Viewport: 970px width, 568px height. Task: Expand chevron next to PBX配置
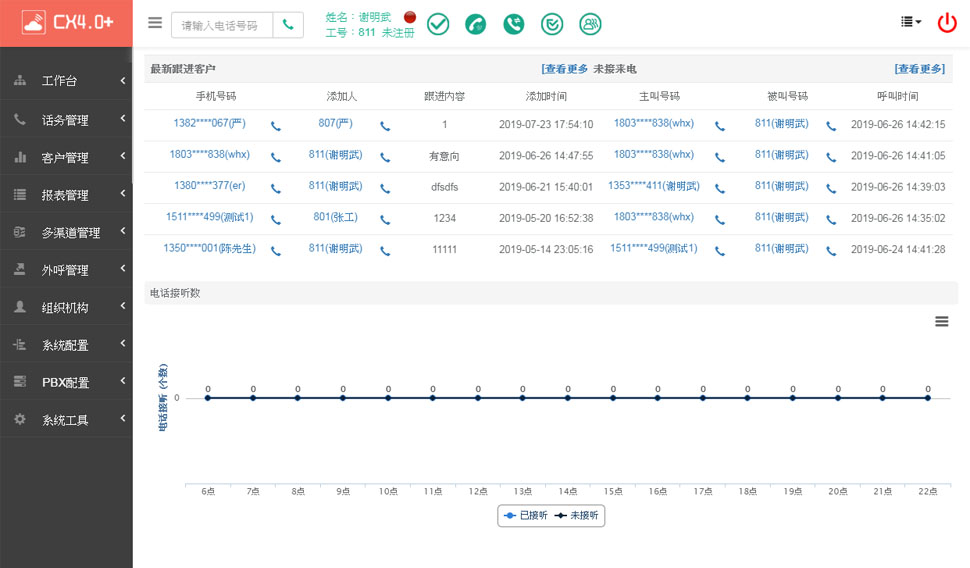(x=123, y=381)
